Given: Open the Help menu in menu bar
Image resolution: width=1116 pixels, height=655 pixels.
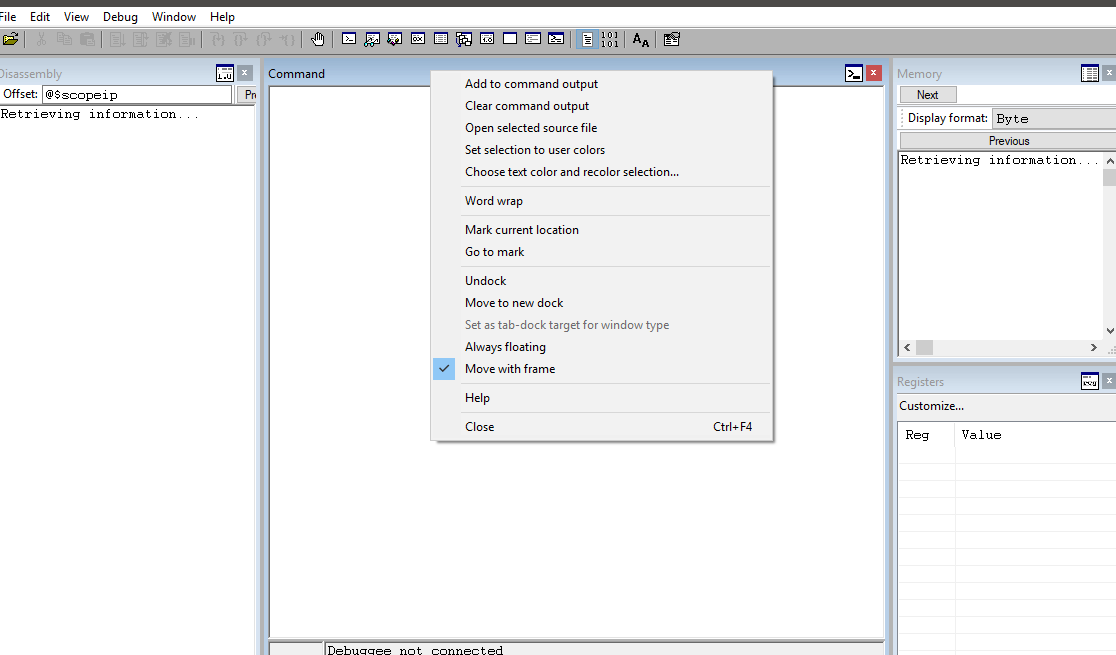Looking at the screenshot, I should pyautogui.click(x=222, y=16).
